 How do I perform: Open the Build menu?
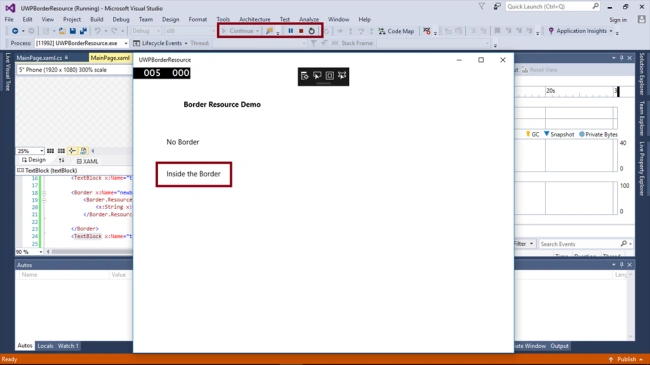(x=97, y=19)
